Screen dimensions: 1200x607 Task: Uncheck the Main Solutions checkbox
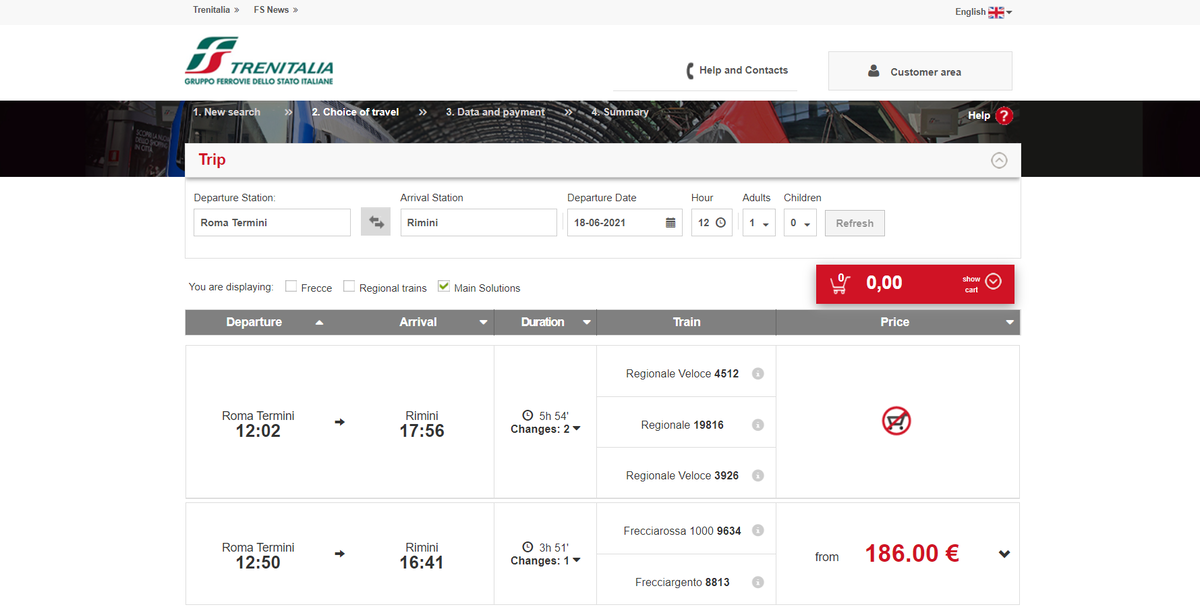[444, 286]
